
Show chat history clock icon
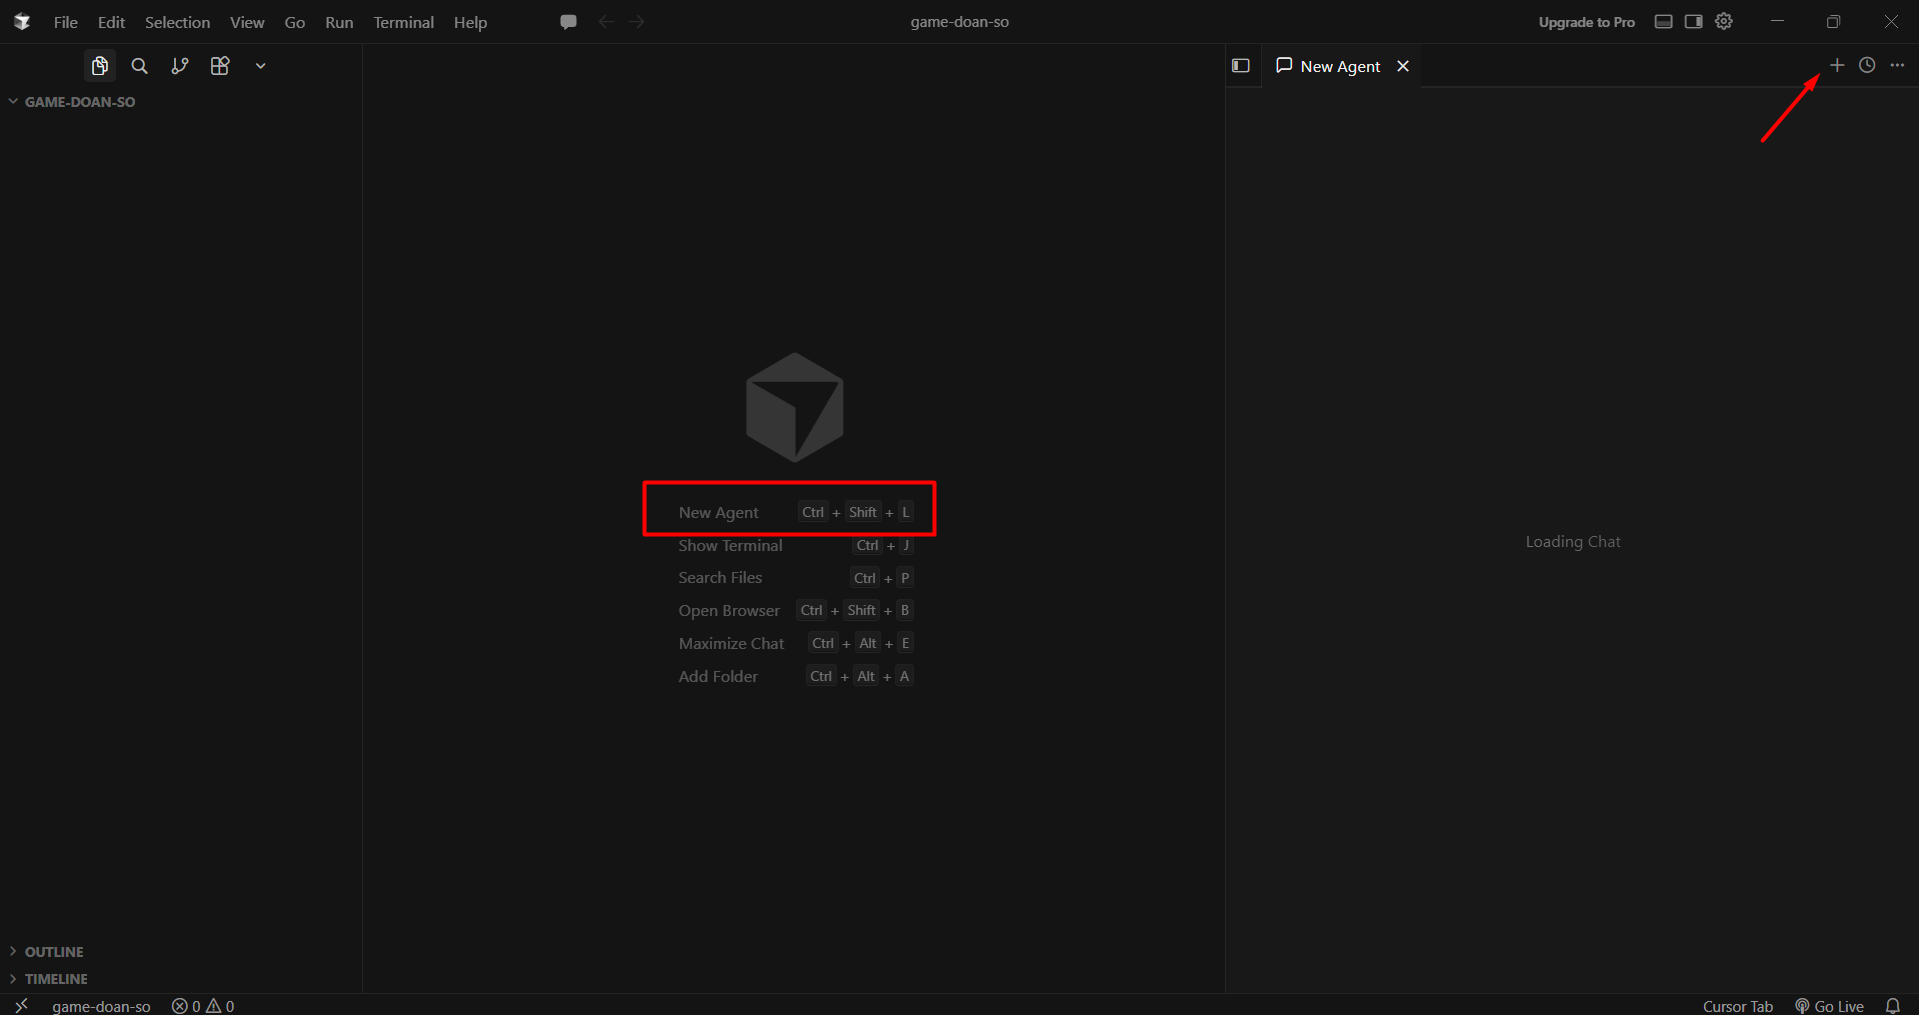point(1867,65)
